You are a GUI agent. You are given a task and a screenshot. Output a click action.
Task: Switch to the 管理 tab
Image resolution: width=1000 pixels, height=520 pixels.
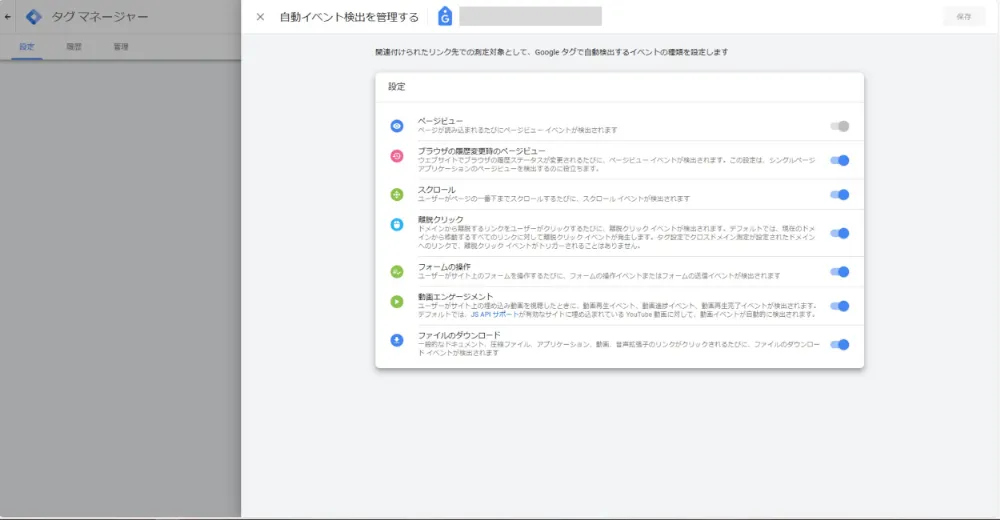pos(121,47)
